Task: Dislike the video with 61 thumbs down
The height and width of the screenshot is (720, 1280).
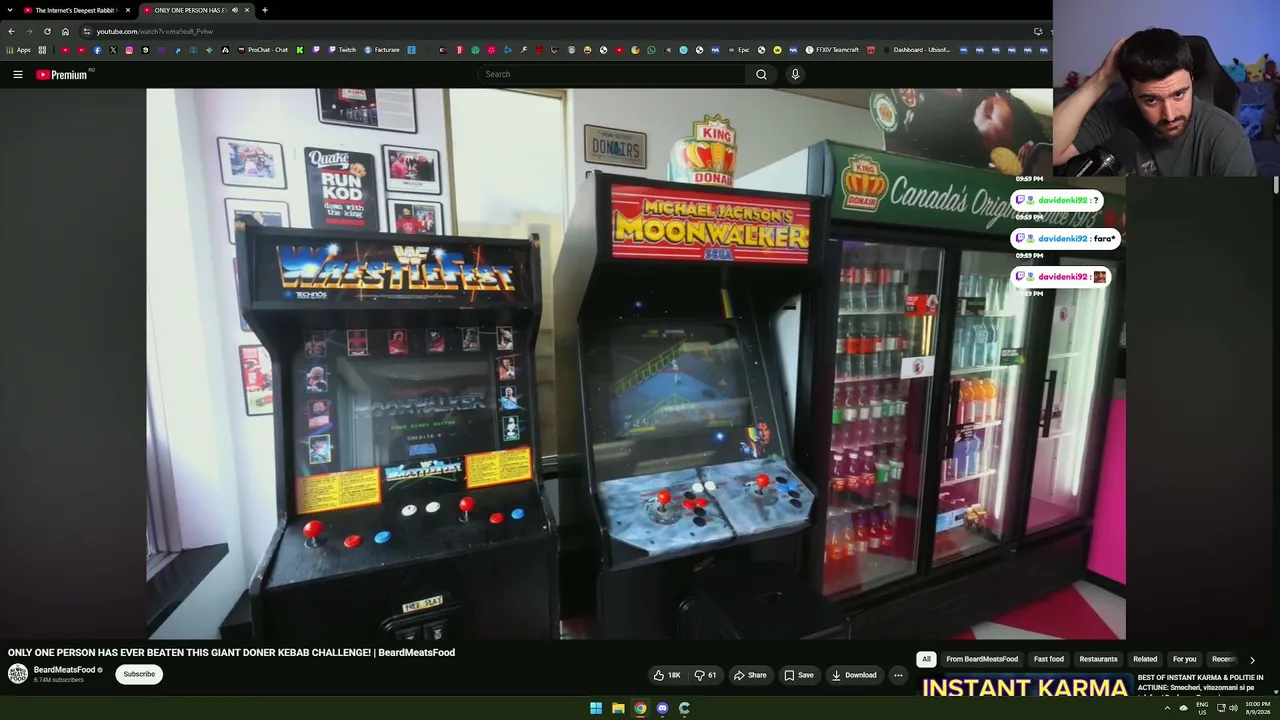Action: click(705, 675)
